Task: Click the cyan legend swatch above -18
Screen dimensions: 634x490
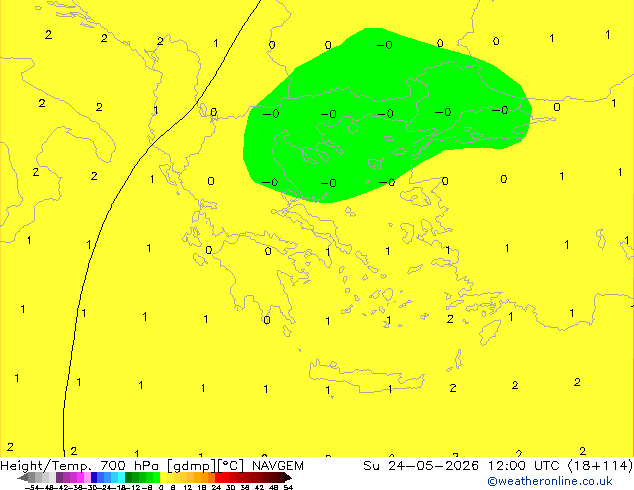Action: (121, 477)
